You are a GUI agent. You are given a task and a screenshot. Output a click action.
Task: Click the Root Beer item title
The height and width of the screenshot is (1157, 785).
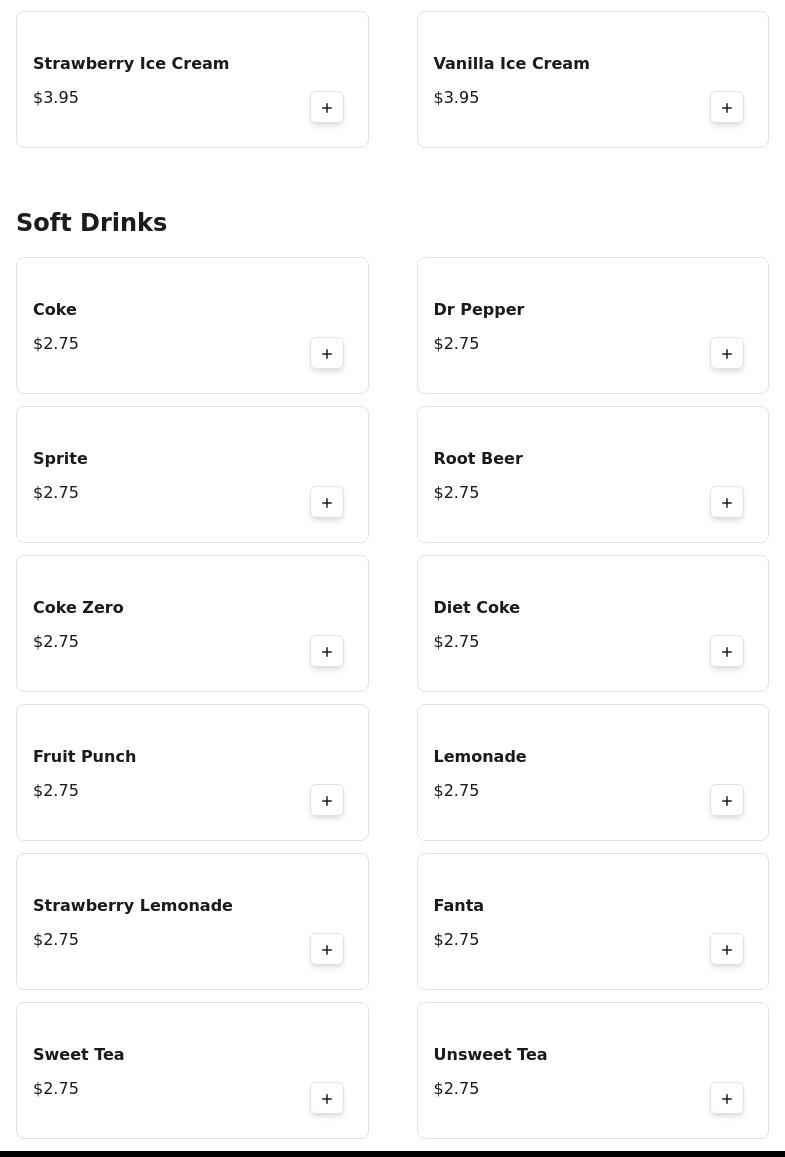[x=478, y=458]
